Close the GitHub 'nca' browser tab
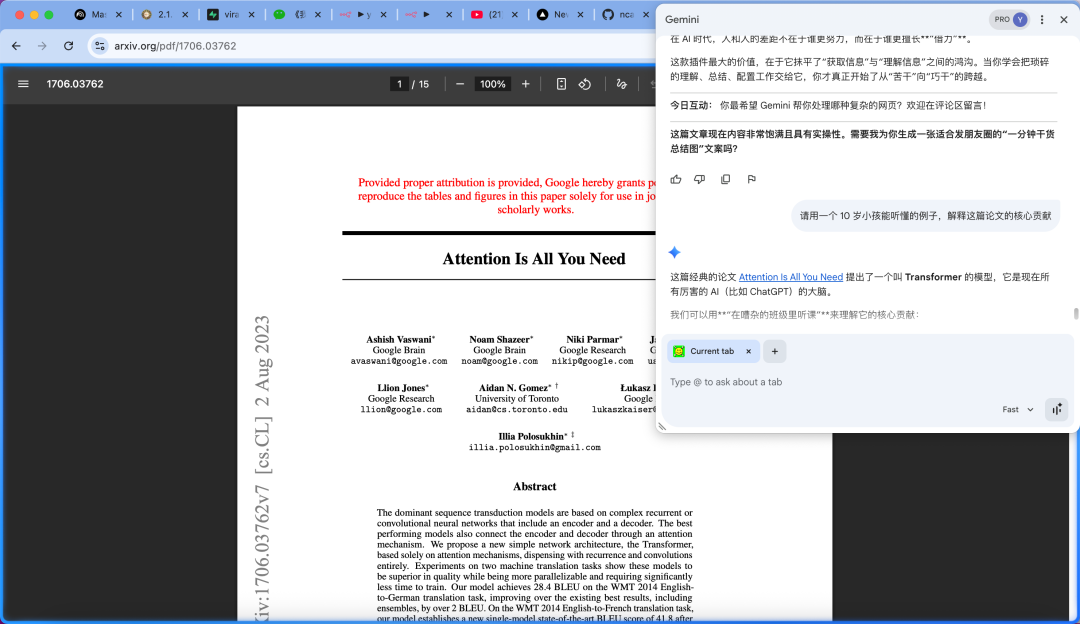The height and width of the screenshot is (624, 1080). pyautogui.click(x=646, y=14)
